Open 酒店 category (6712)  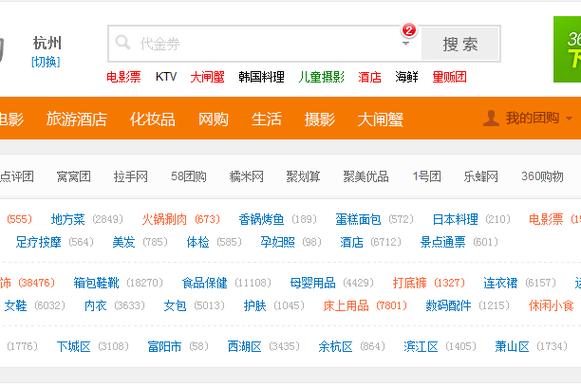tap(352, 242)
